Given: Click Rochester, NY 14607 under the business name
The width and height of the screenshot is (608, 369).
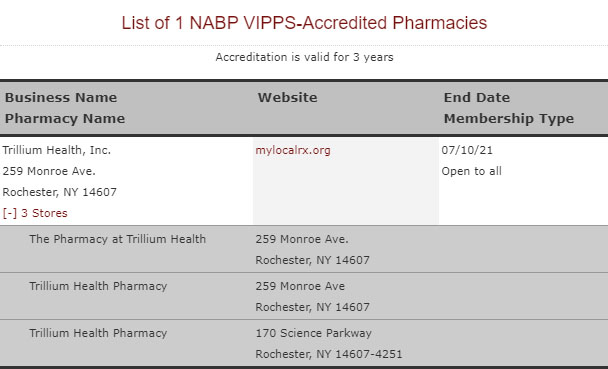Looking at the screenshot, I should coord(59,192).
